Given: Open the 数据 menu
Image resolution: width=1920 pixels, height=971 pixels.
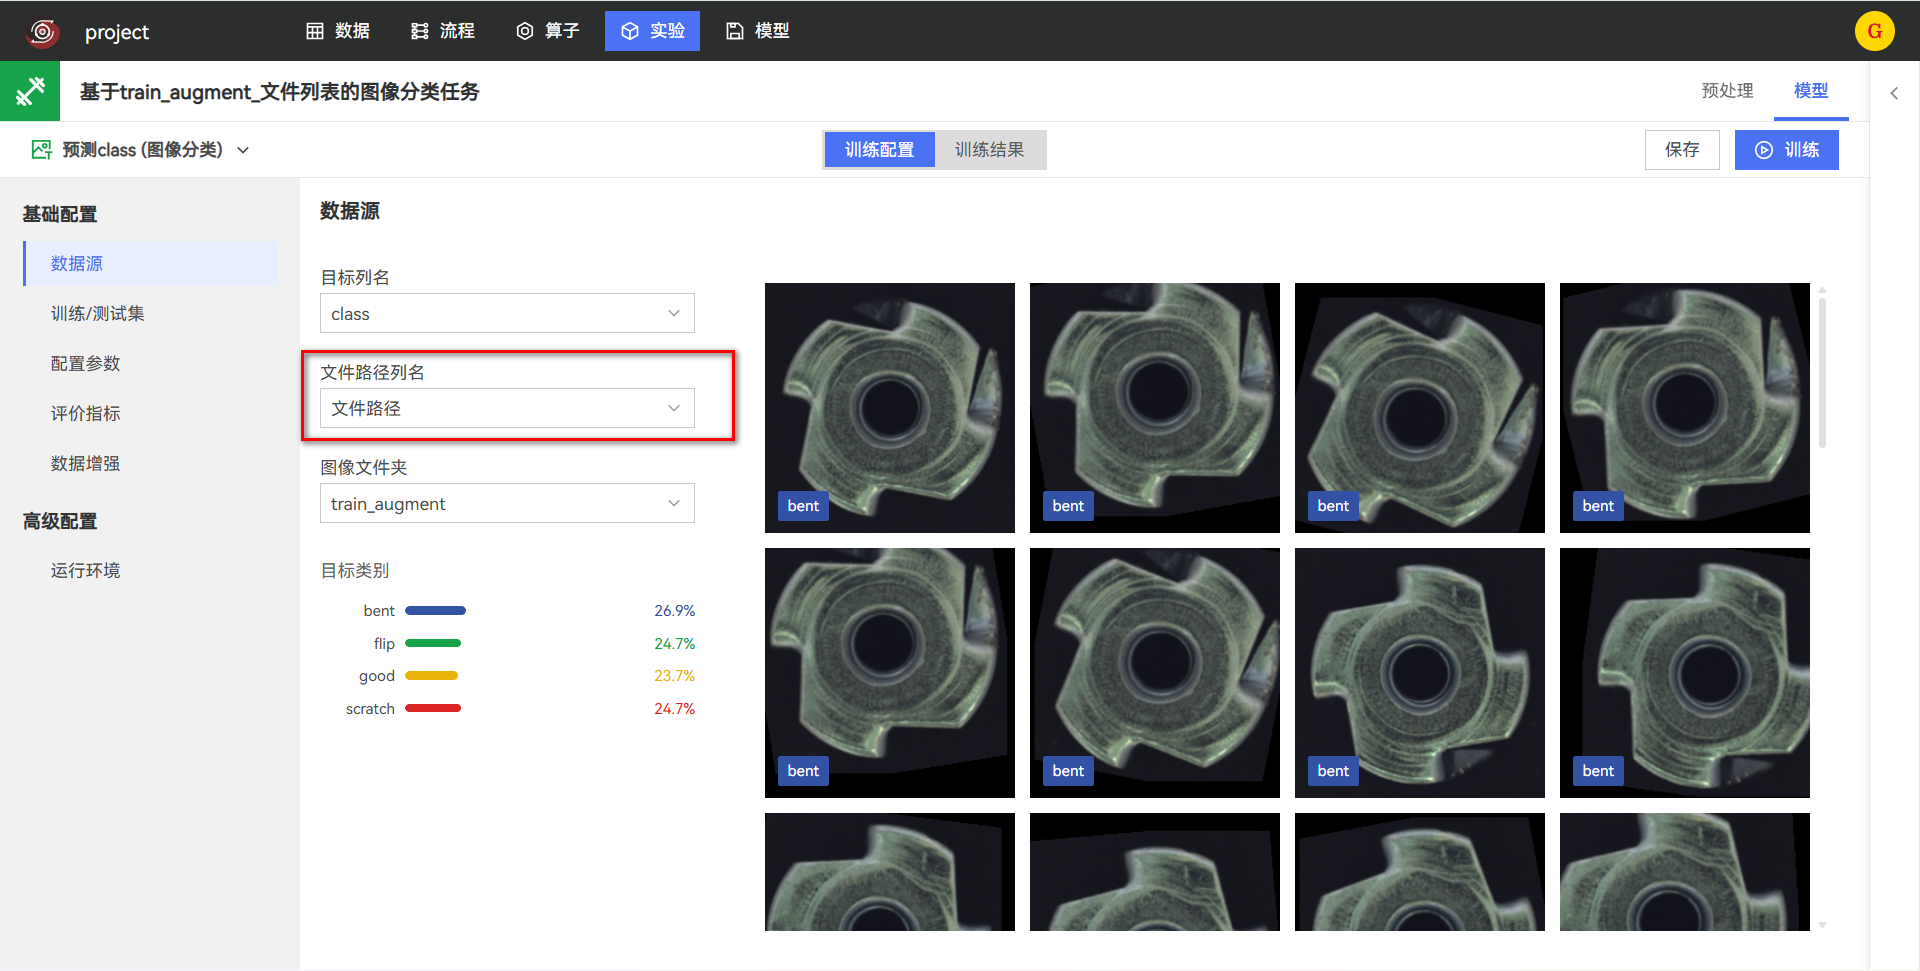Looking at the screenshot, I should point(338,31).
